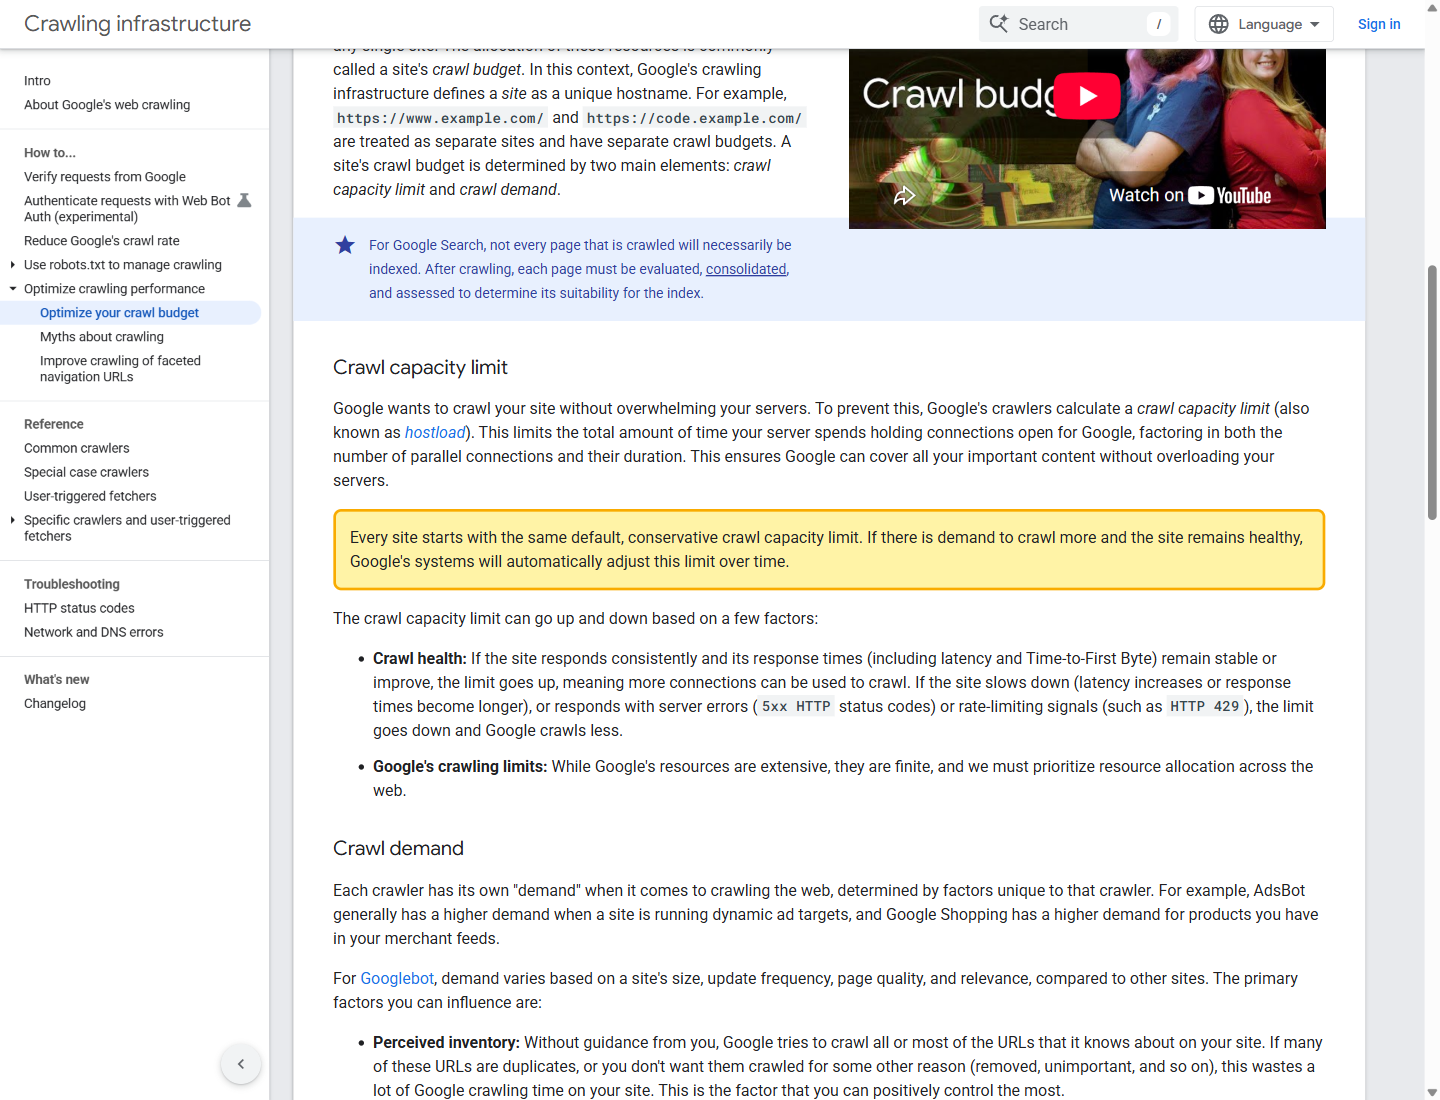Collapse Optimize crawling performance section
This screenshot has width=1440, height=1100.
[x=12, y=289]
